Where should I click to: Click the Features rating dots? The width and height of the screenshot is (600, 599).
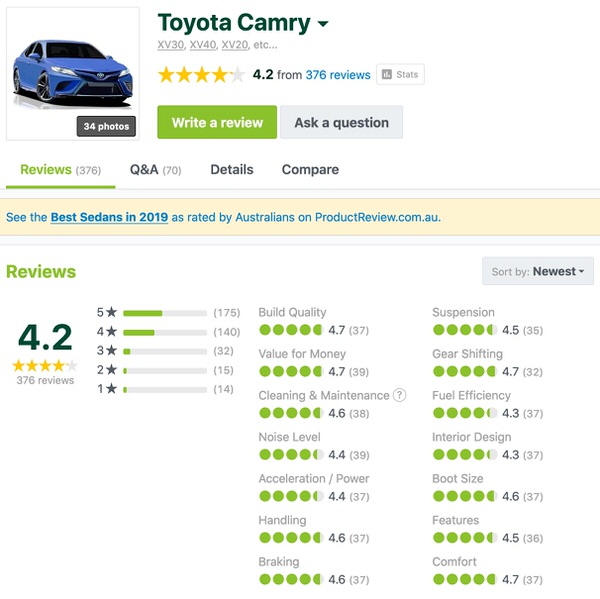pyautogui.click(x=465, y=538)
